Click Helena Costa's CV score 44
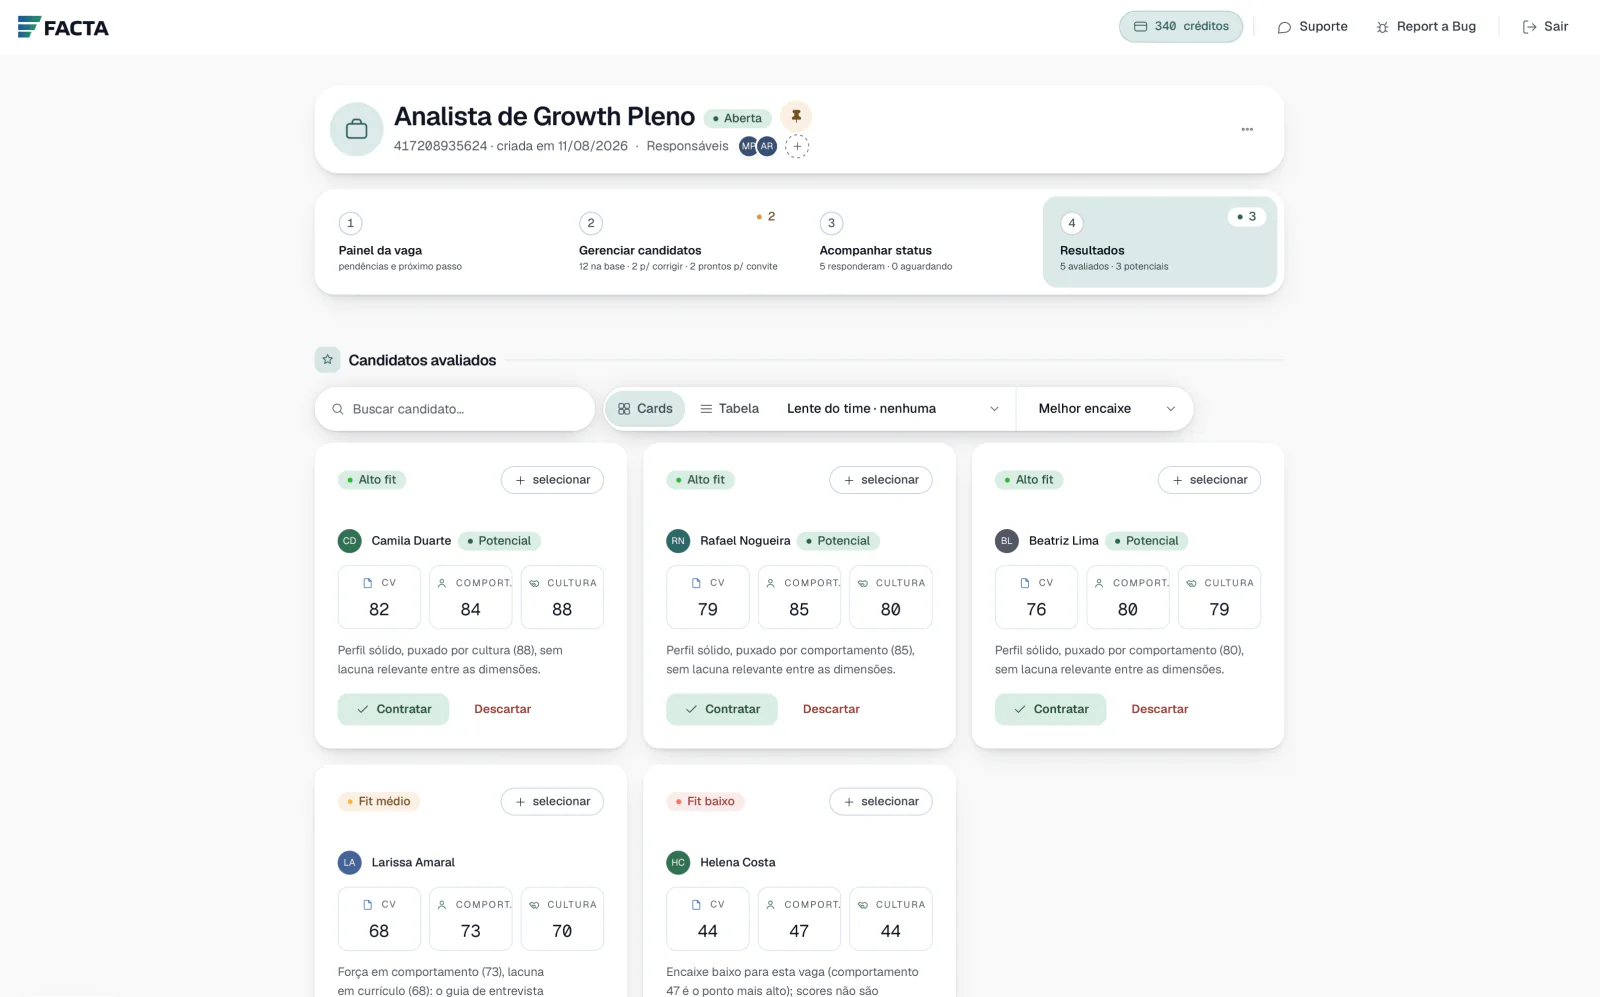 [708, 919]
